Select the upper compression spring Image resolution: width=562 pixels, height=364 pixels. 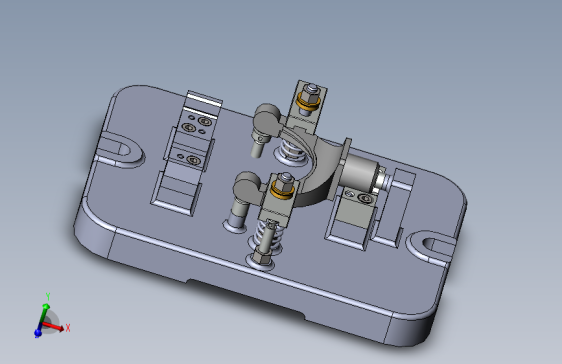pyautogui.click(x=292, y=150)
